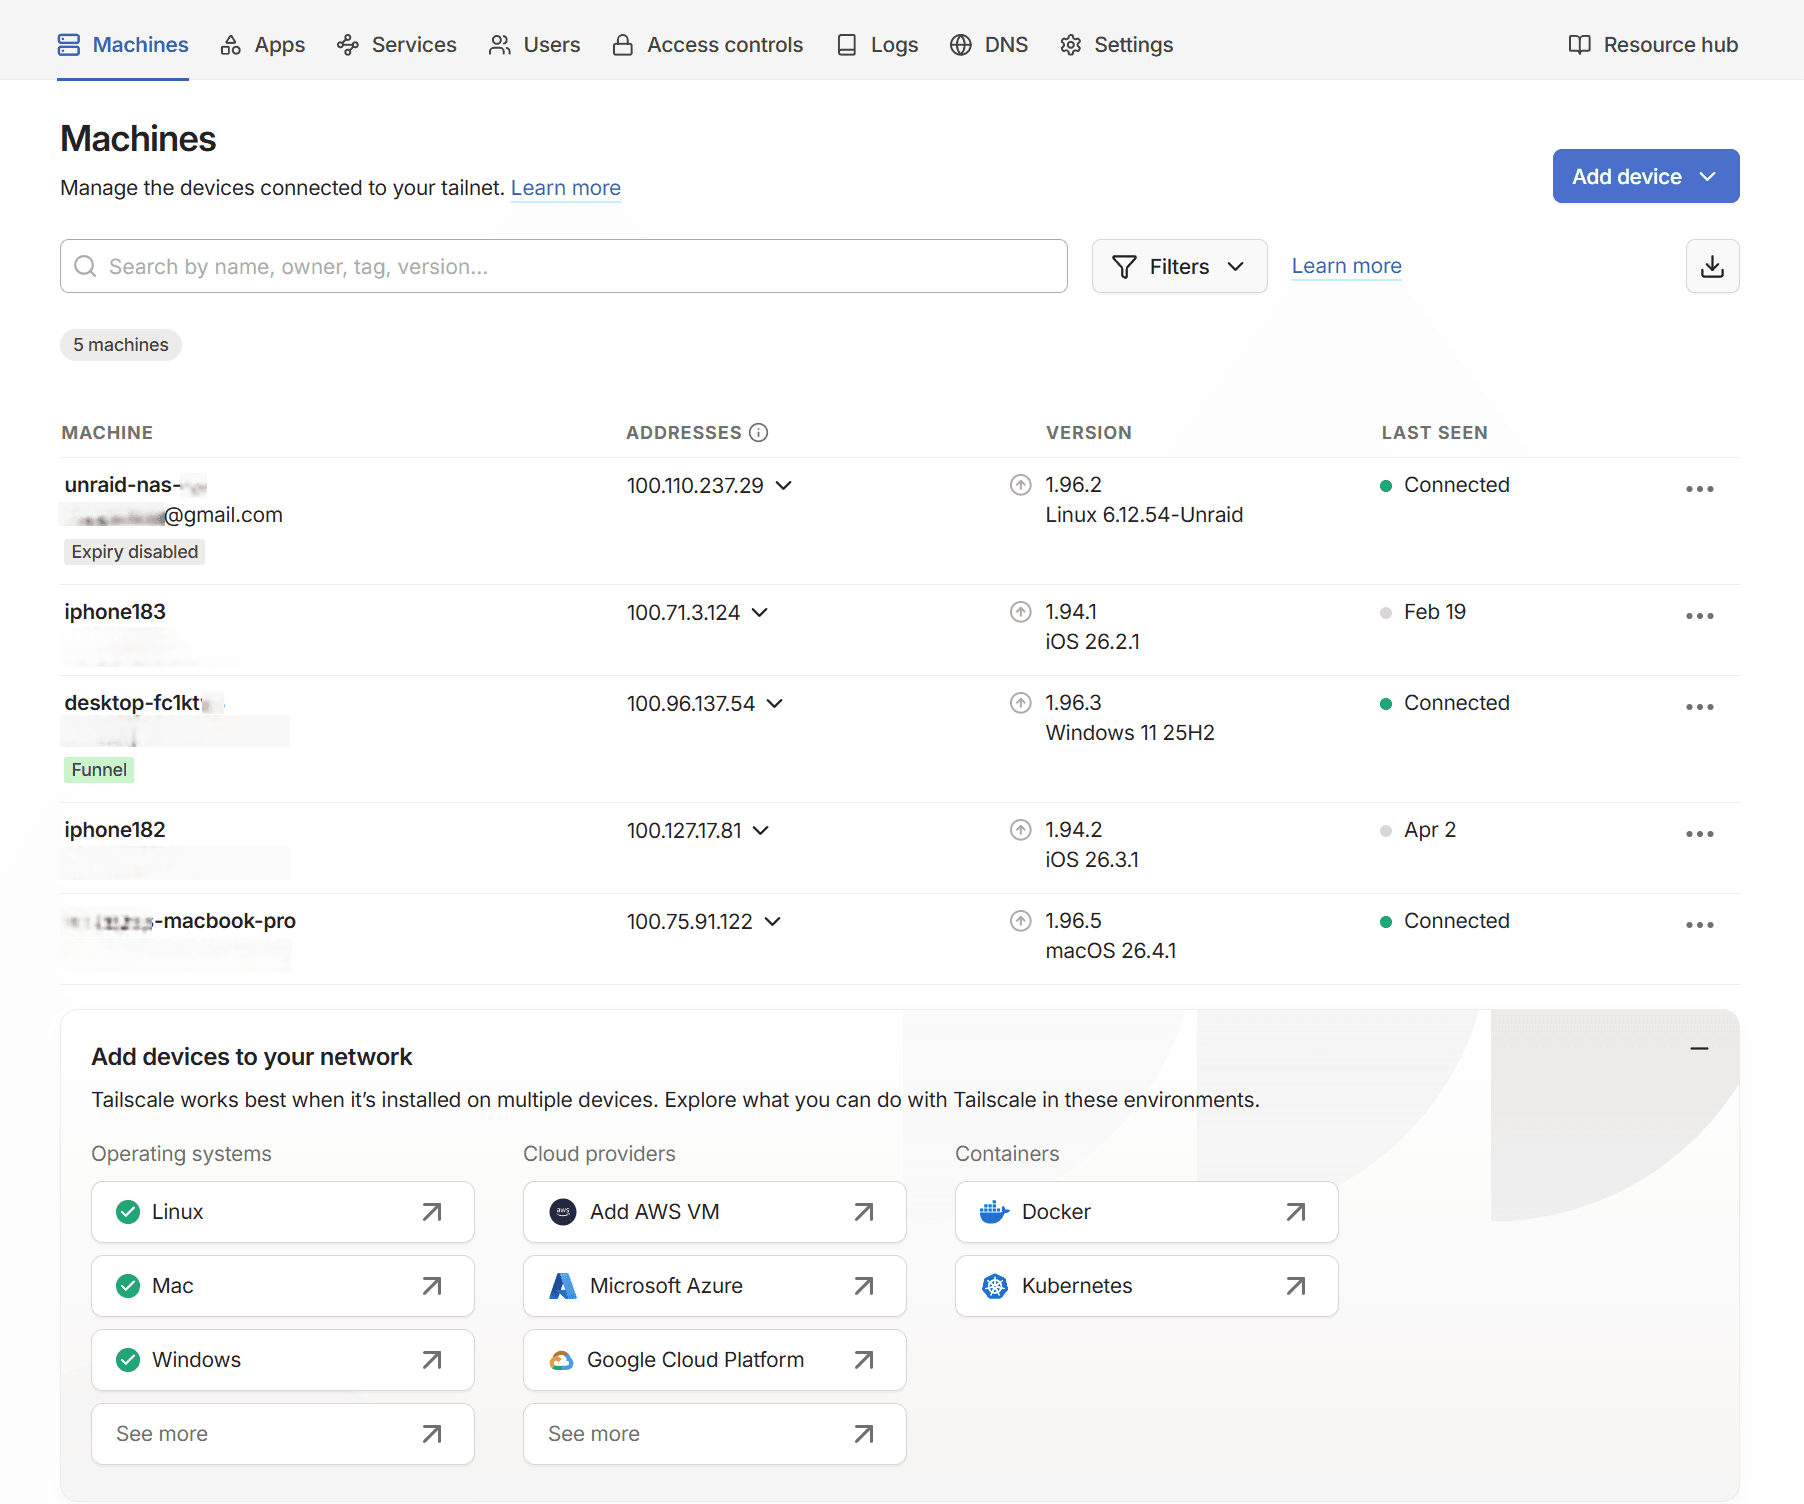Switch to the Users tab
Viewport: 1804px width, 1504px height.
535,45
